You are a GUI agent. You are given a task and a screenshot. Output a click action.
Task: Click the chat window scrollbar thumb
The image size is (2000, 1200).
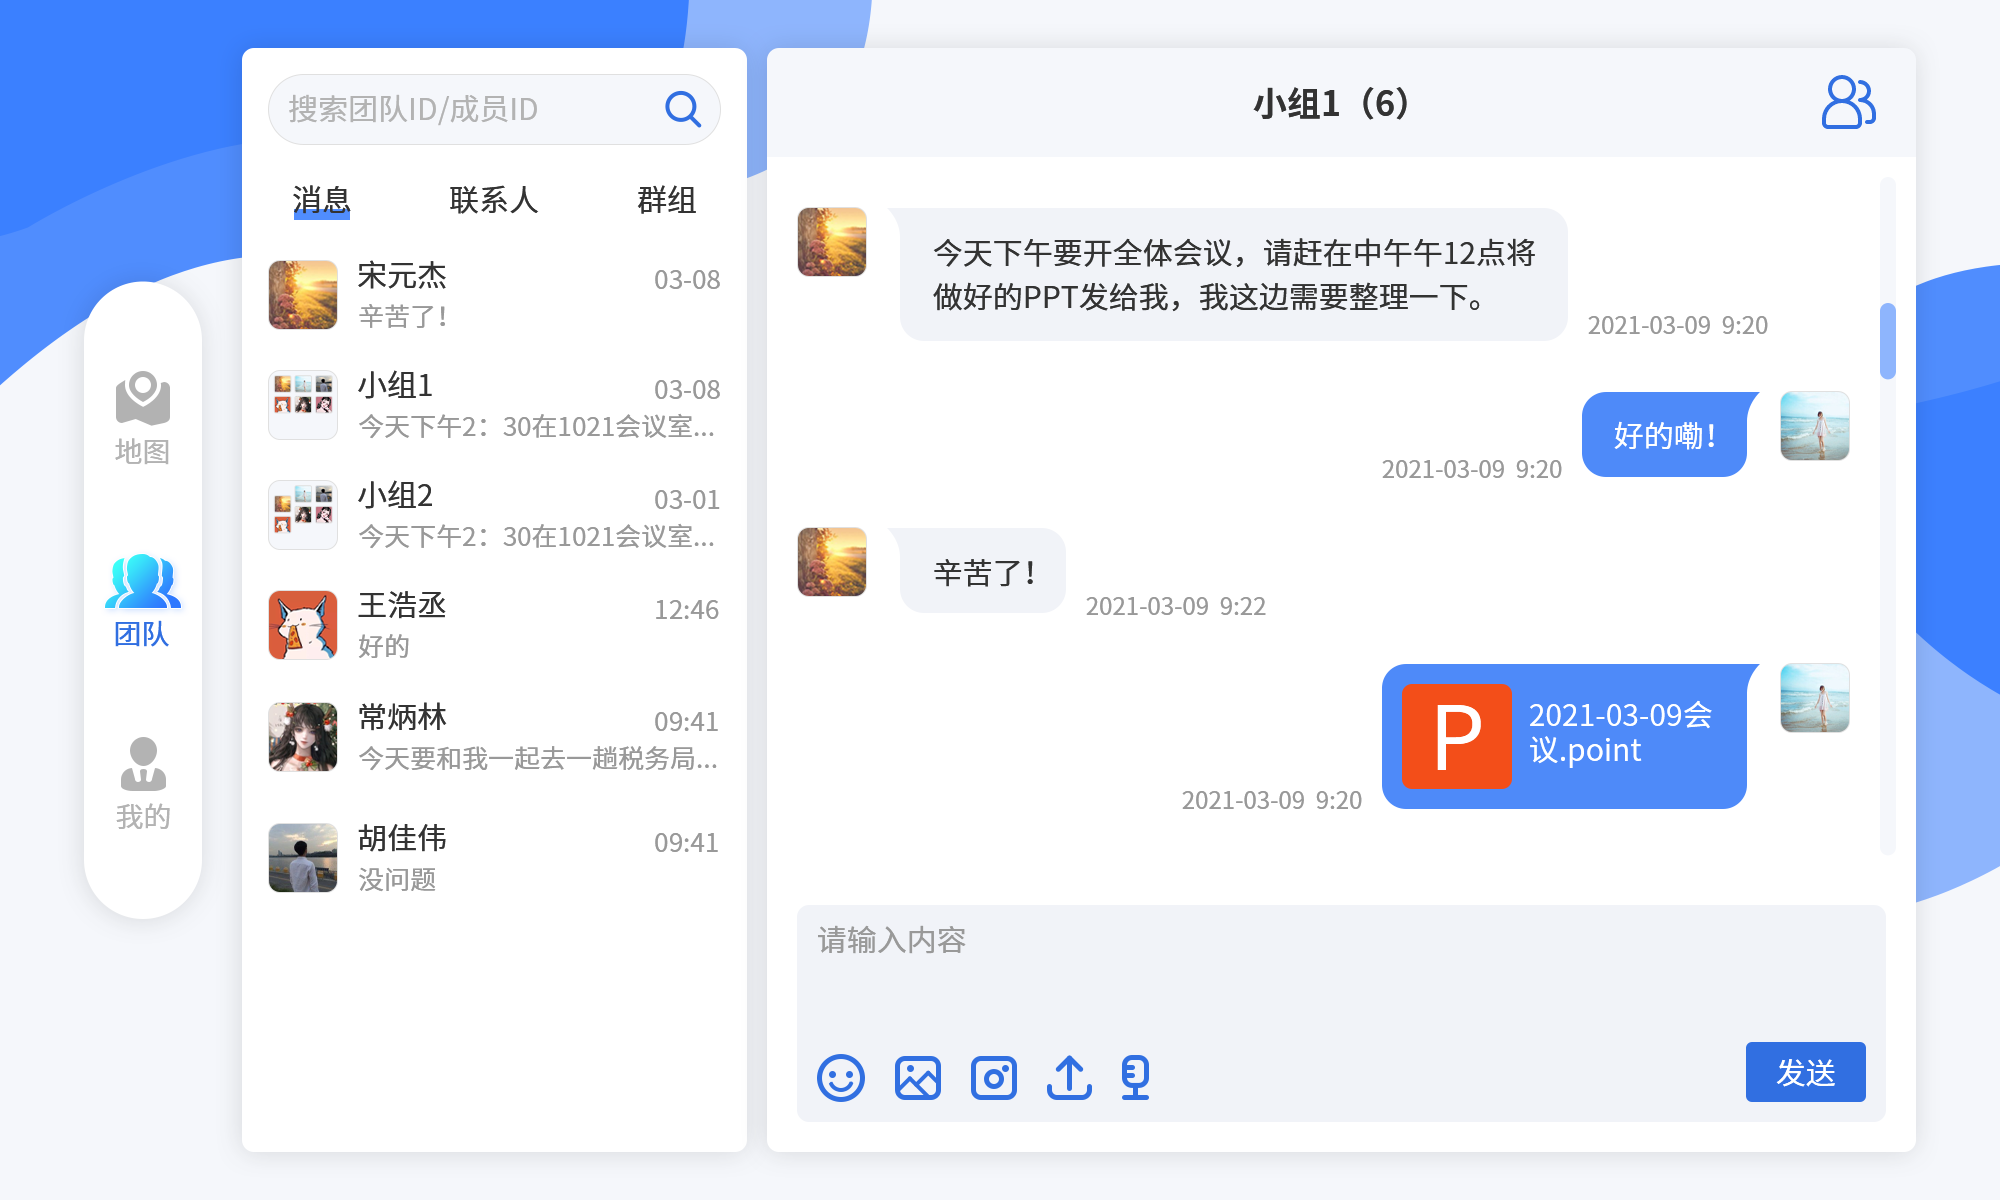[1887, 341]
